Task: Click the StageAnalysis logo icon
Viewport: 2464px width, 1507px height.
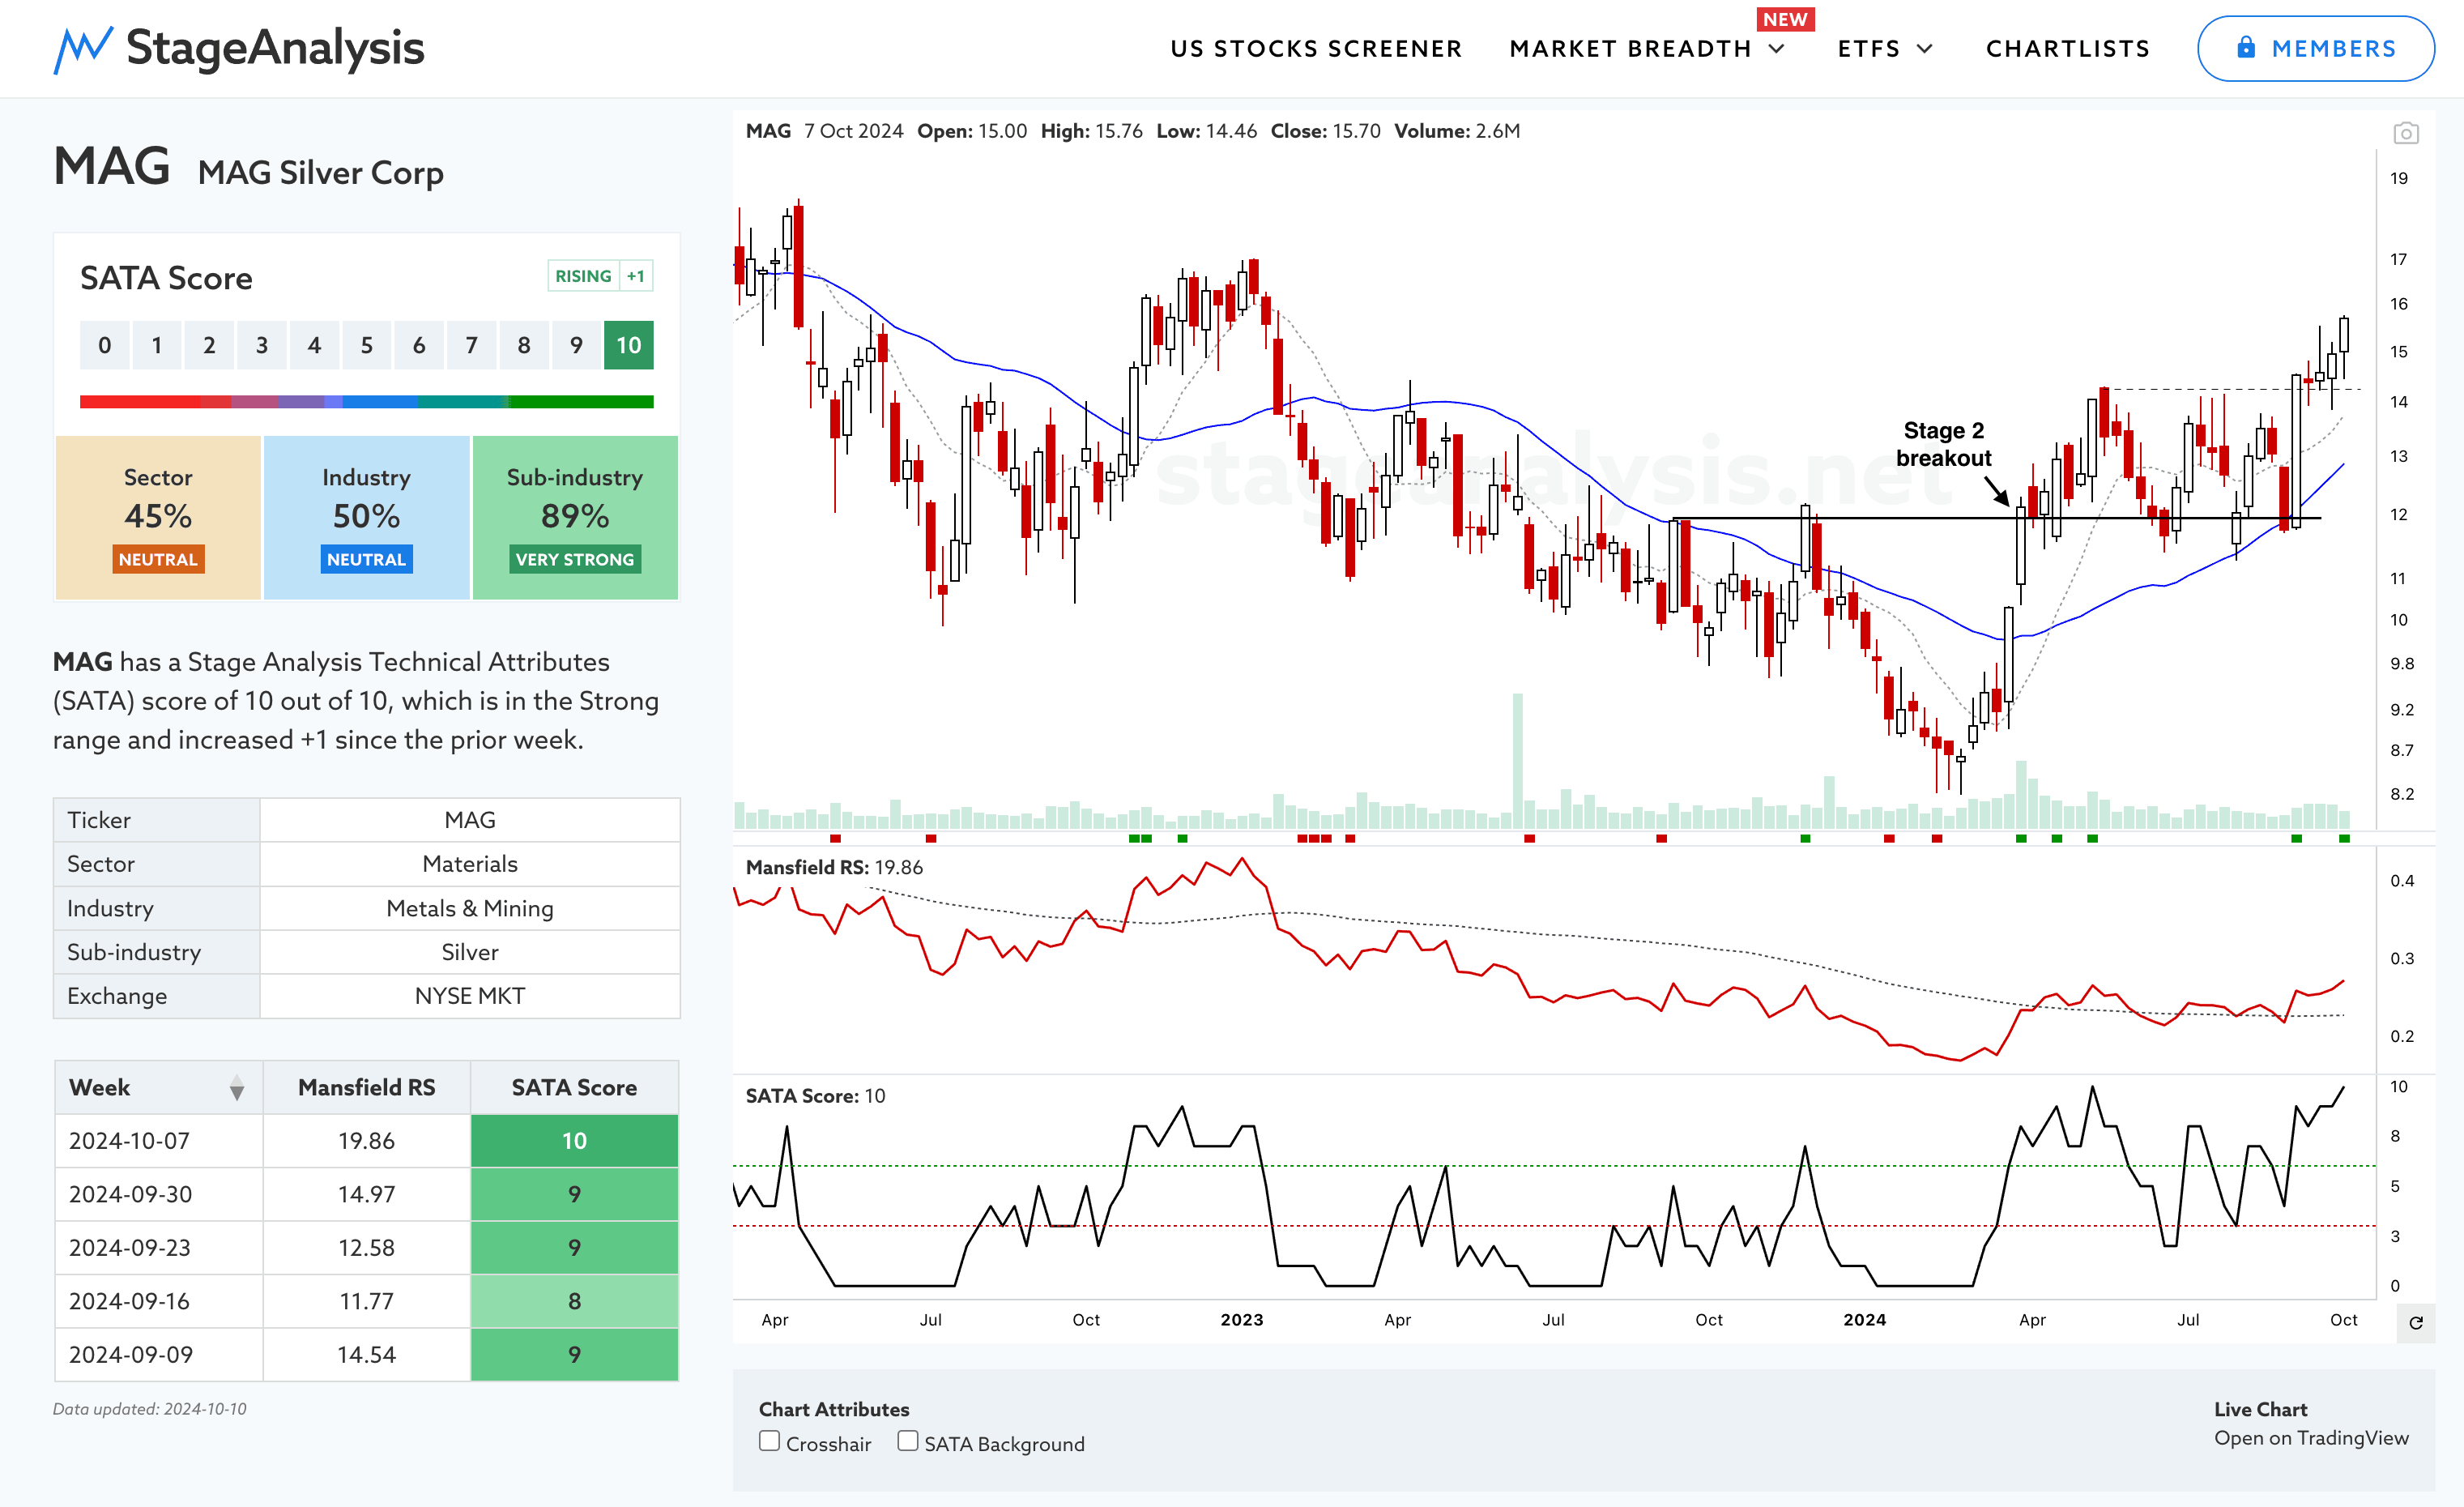Action: tap(82, 49)
